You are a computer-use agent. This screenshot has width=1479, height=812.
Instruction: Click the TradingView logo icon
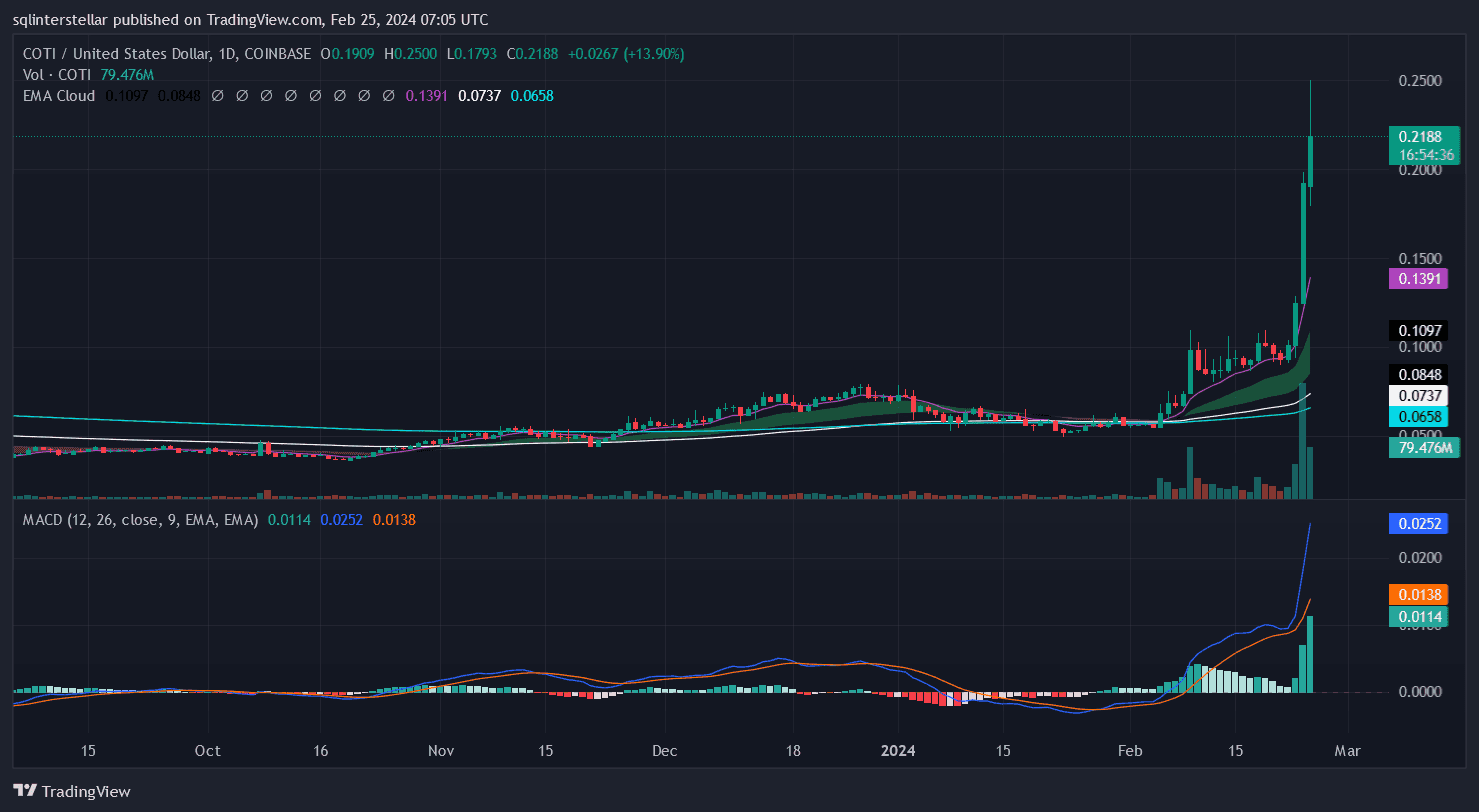(25, 791)
